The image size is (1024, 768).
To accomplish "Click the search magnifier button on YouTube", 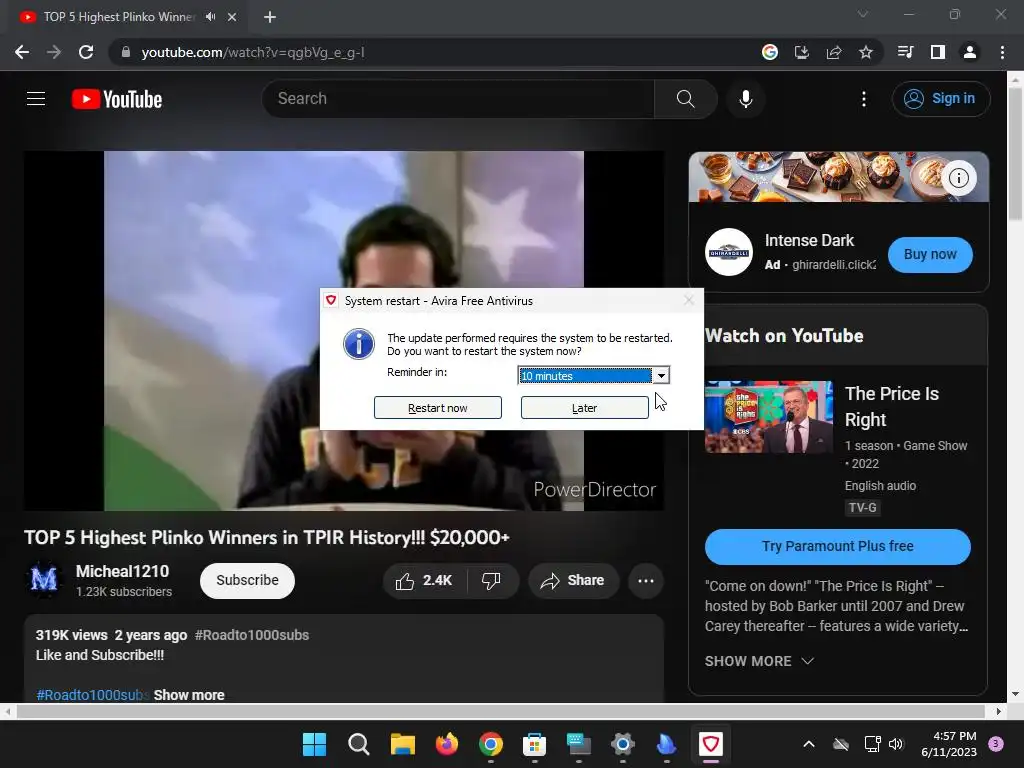I will (685, 99).
